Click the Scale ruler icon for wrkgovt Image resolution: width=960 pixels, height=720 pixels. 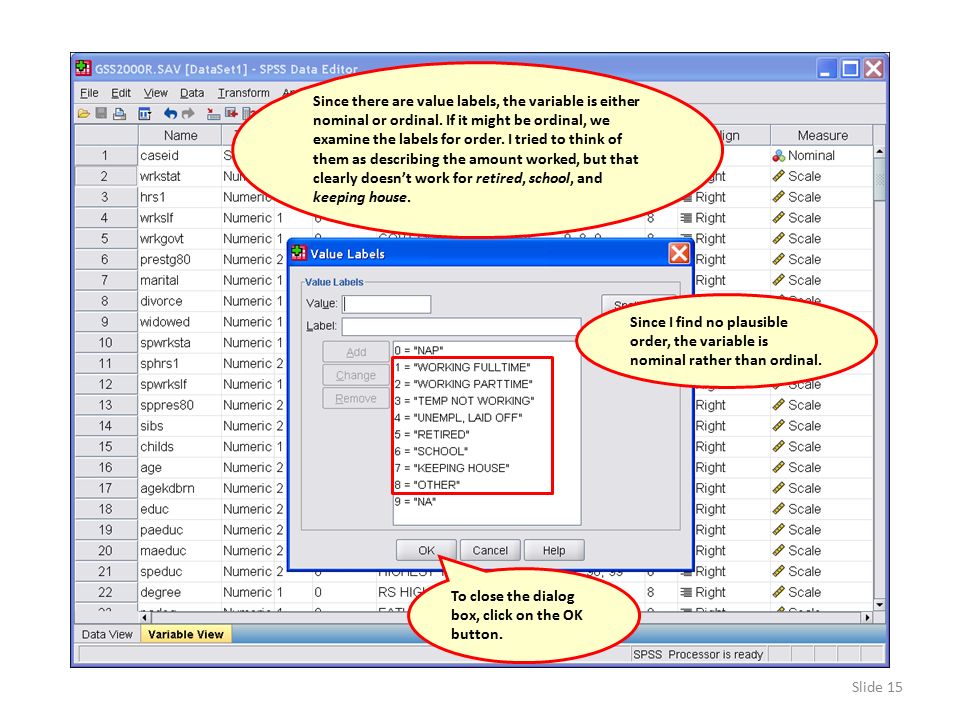[779, 239]
